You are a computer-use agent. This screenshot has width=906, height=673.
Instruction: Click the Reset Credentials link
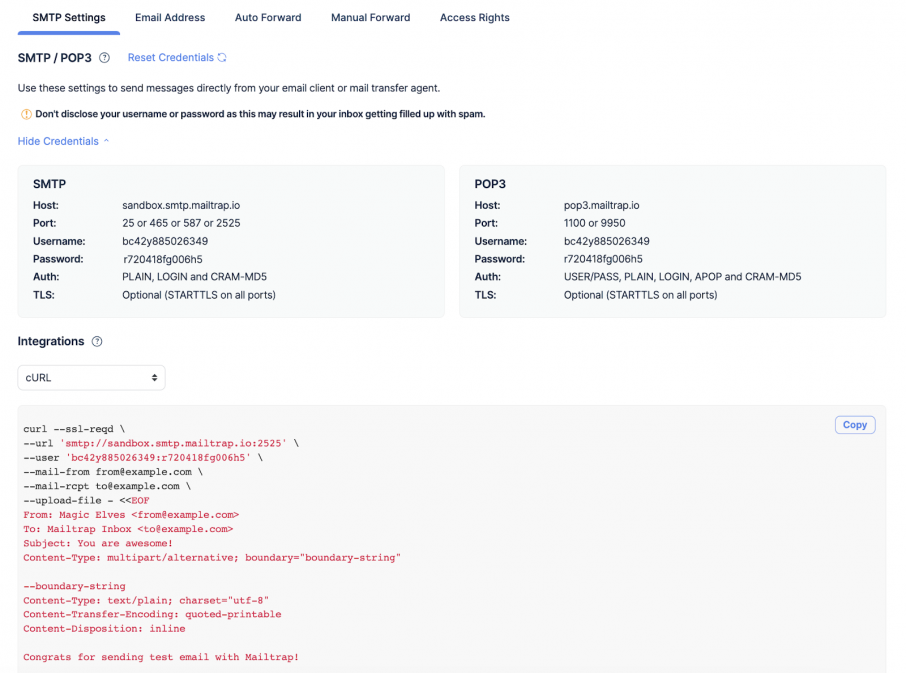tap(169, 57)
